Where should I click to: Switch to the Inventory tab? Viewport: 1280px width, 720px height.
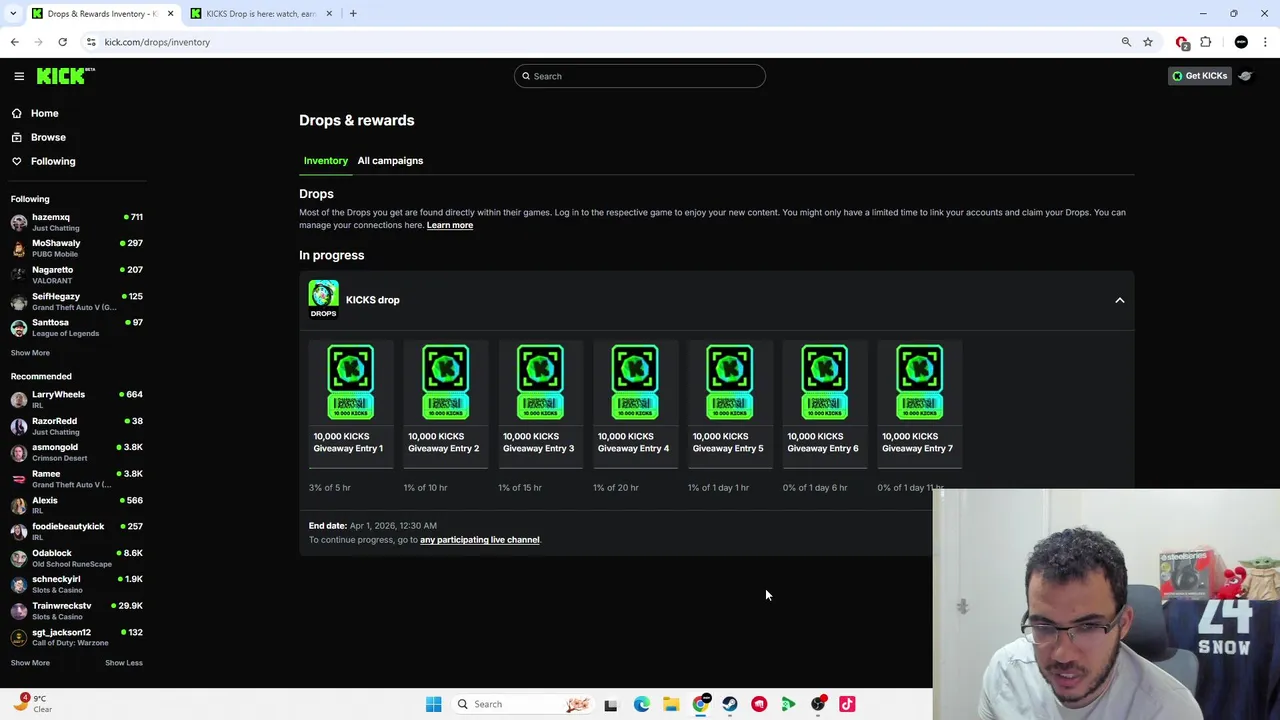pos(326,160)
